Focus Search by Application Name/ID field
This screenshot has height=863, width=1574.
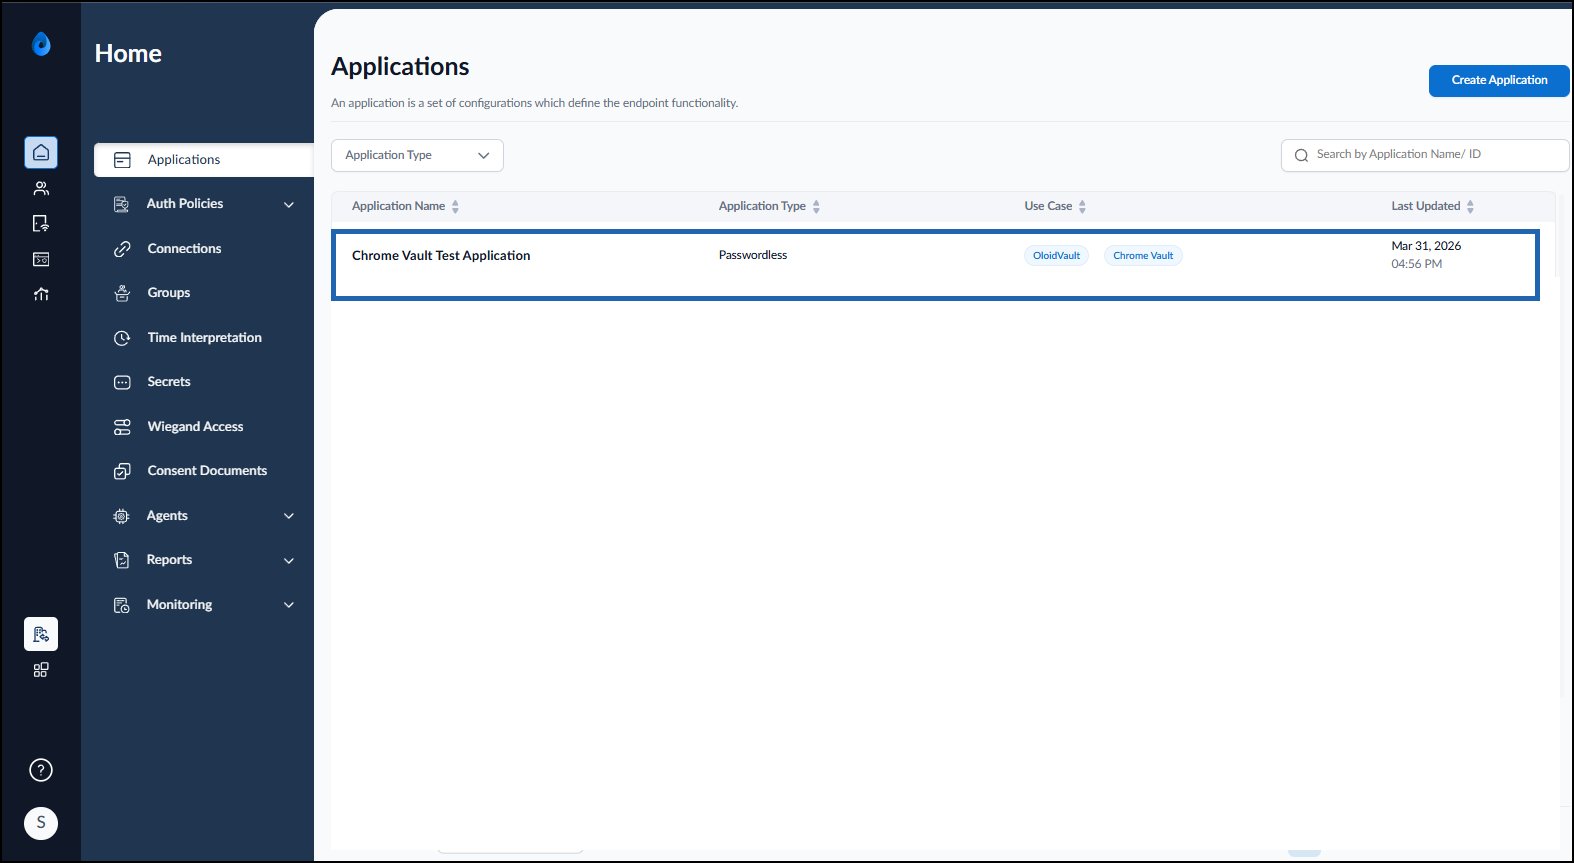click(1425, 155)
